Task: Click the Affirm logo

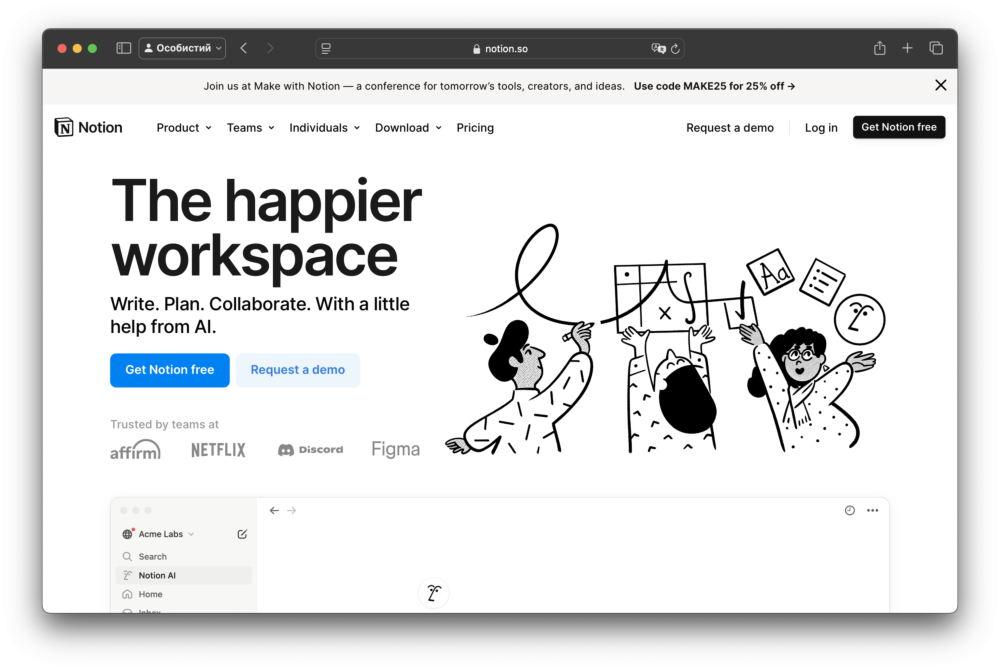Action: pos(135,450)
